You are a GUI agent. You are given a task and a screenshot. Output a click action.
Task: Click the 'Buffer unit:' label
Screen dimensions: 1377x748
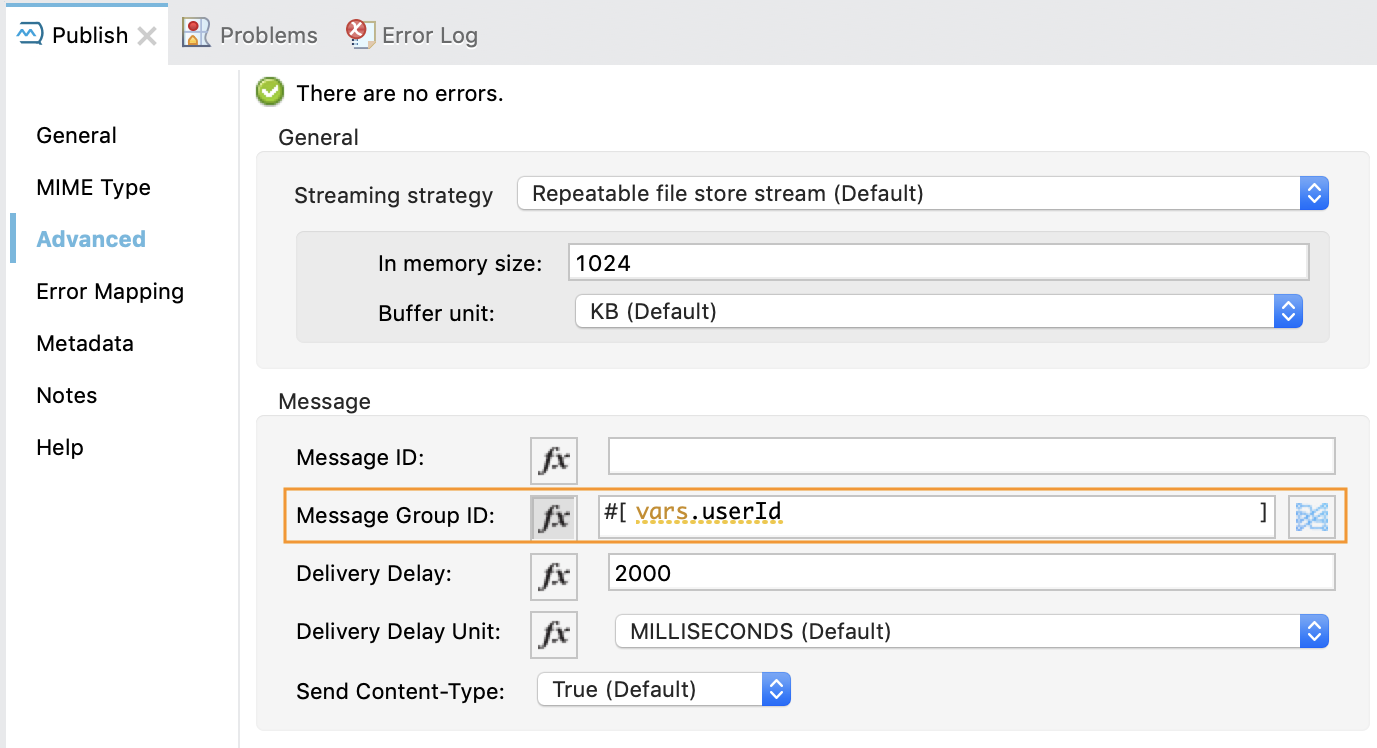[x=437, y=313]
